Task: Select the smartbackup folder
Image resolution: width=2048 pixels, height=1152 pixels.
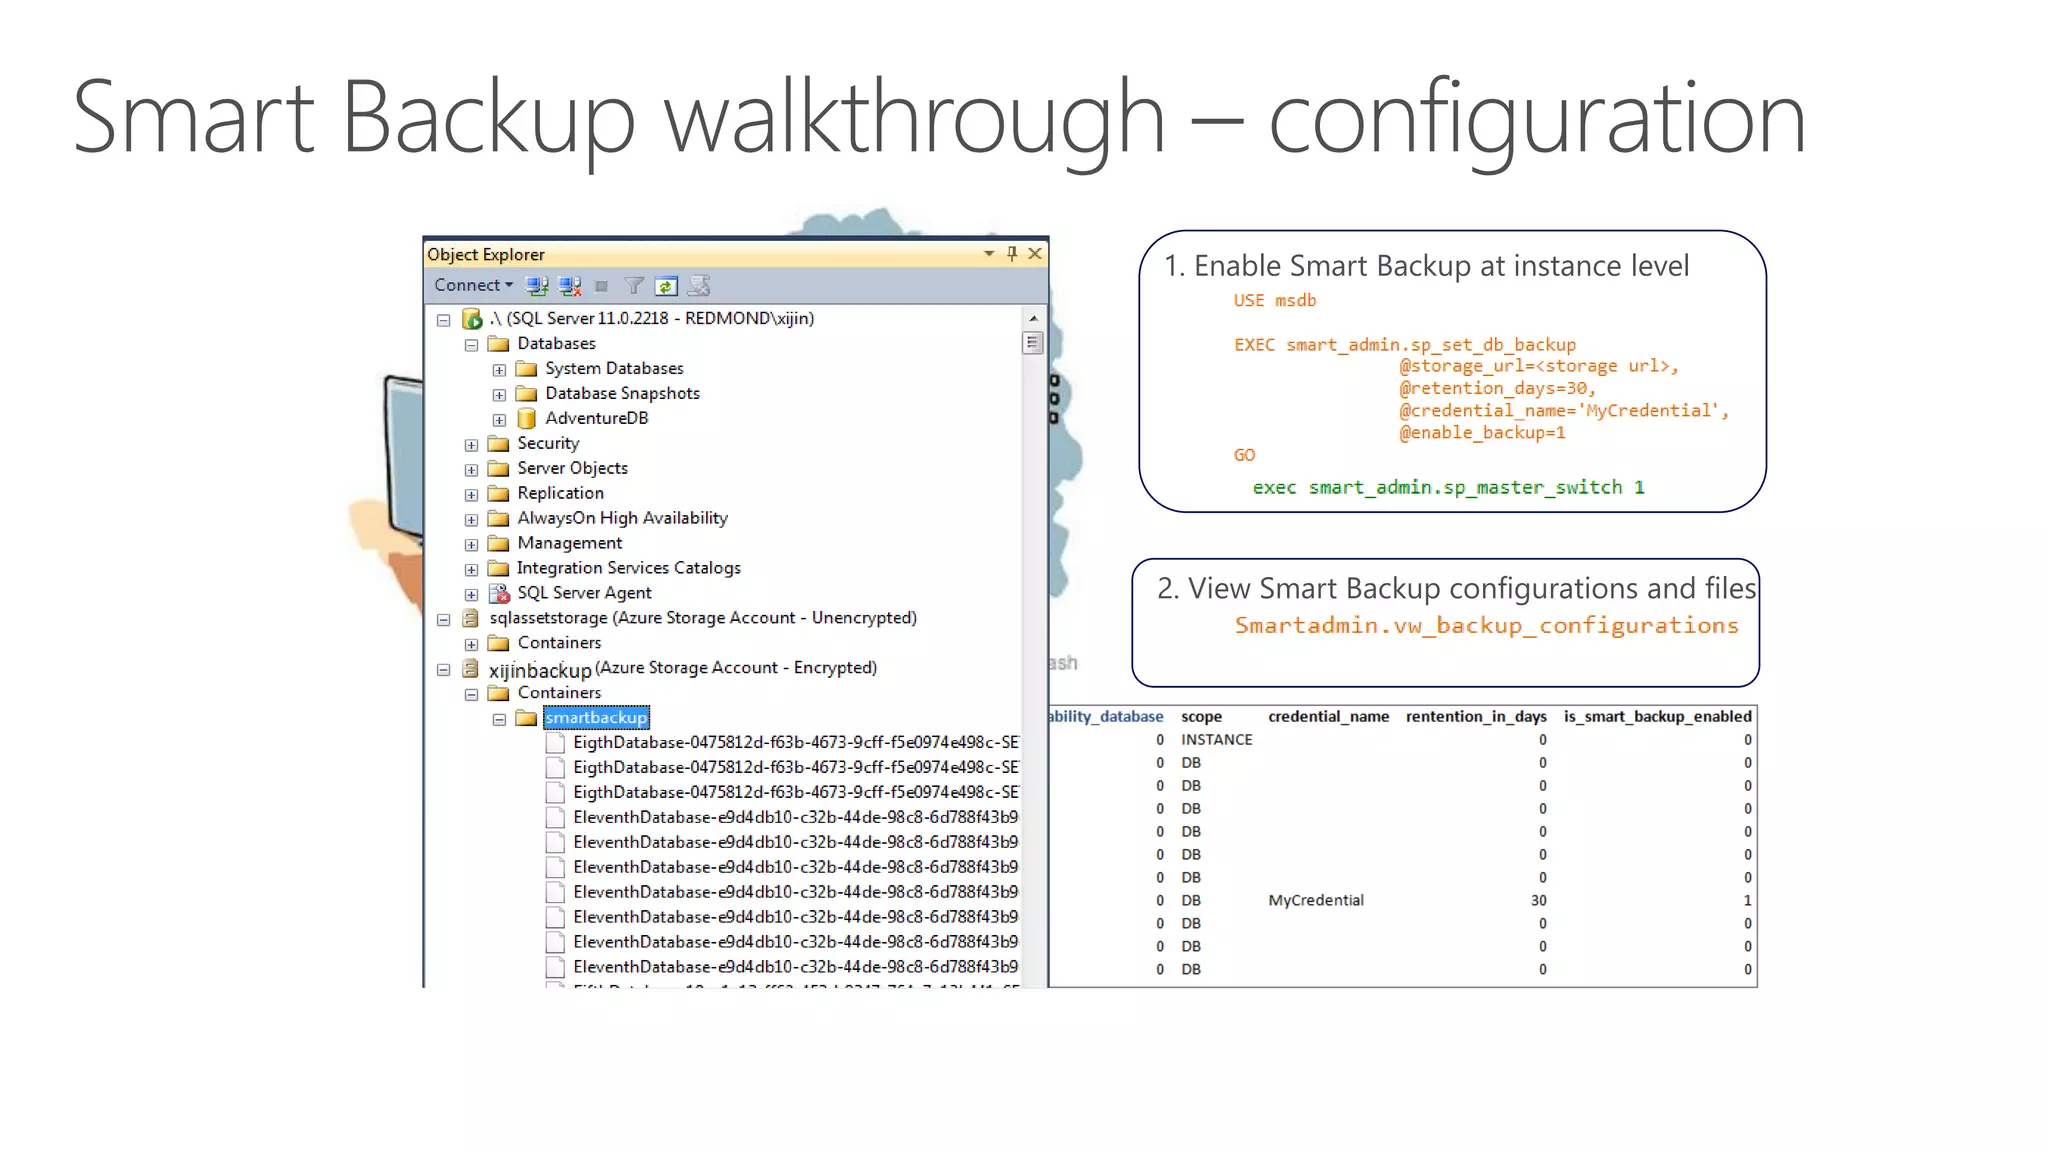Action: 596,718
